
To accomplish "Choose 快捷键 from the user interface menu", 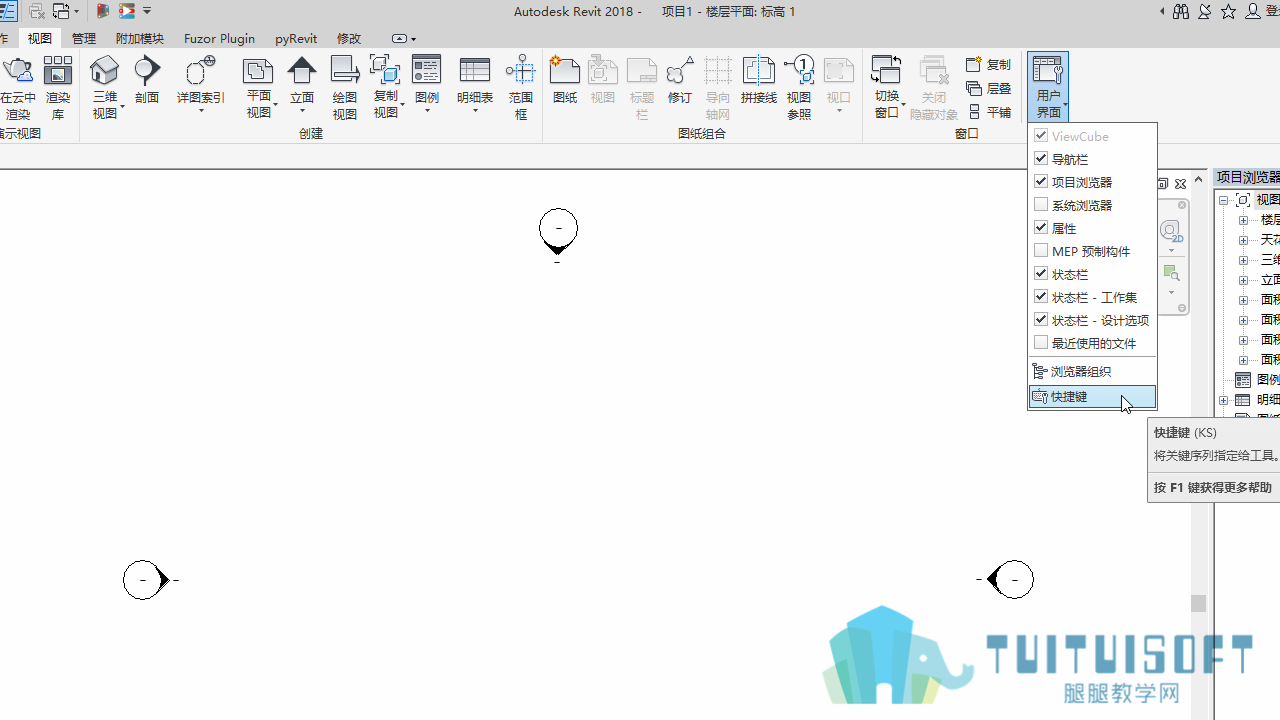I will click(1092, 397).
